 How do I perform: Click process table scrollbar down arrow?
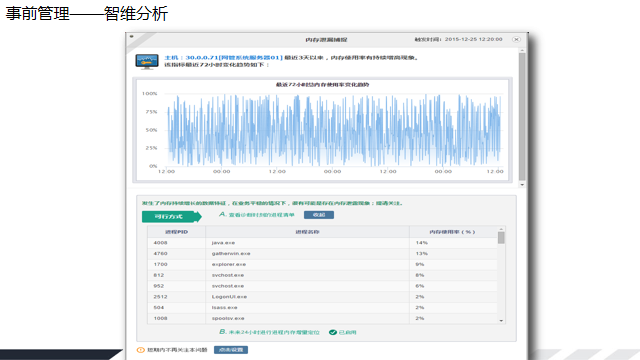click(501, 321)
